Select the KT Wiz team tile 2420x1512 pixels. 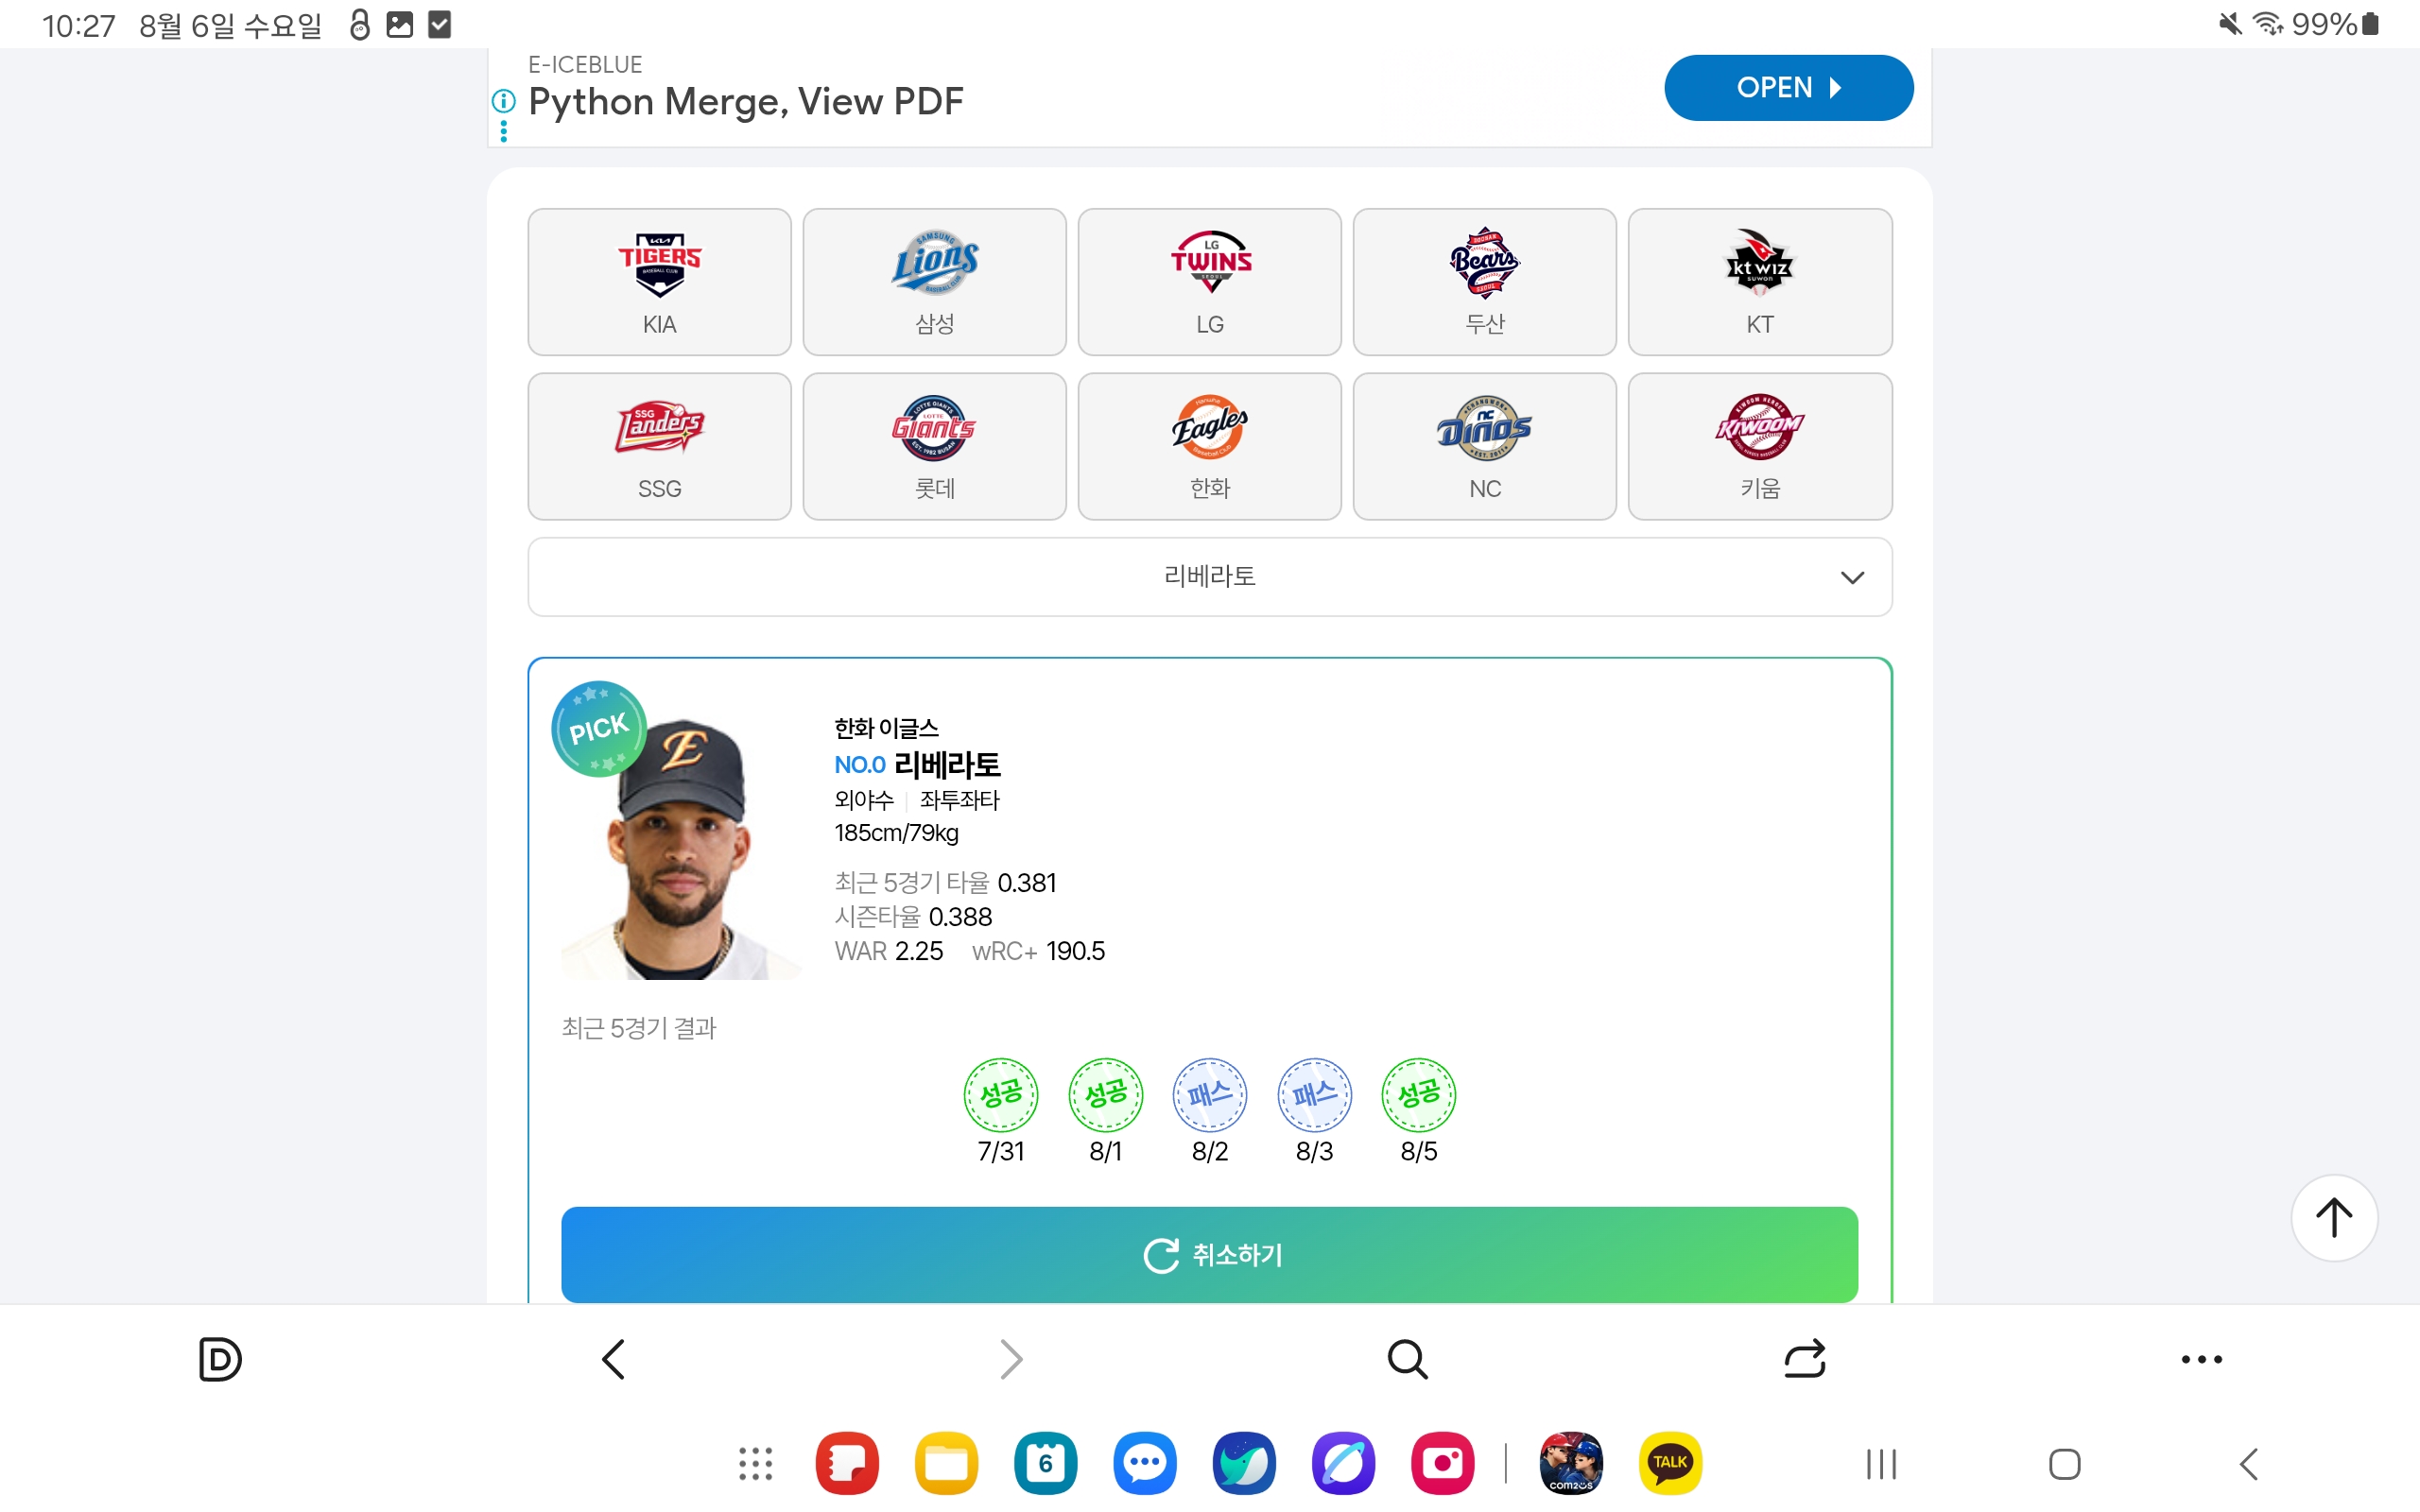pos(1760,282)
